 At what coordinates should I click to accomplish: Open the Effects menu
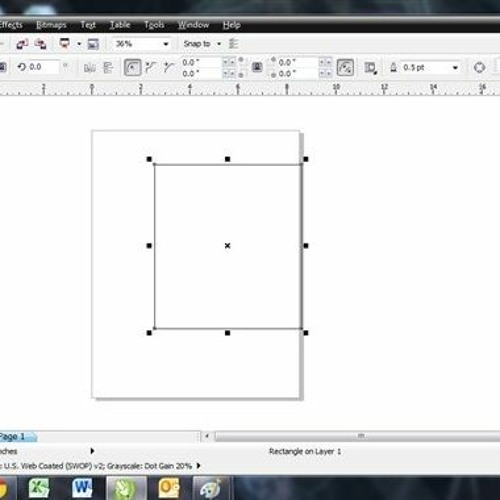tap(11, 25)
